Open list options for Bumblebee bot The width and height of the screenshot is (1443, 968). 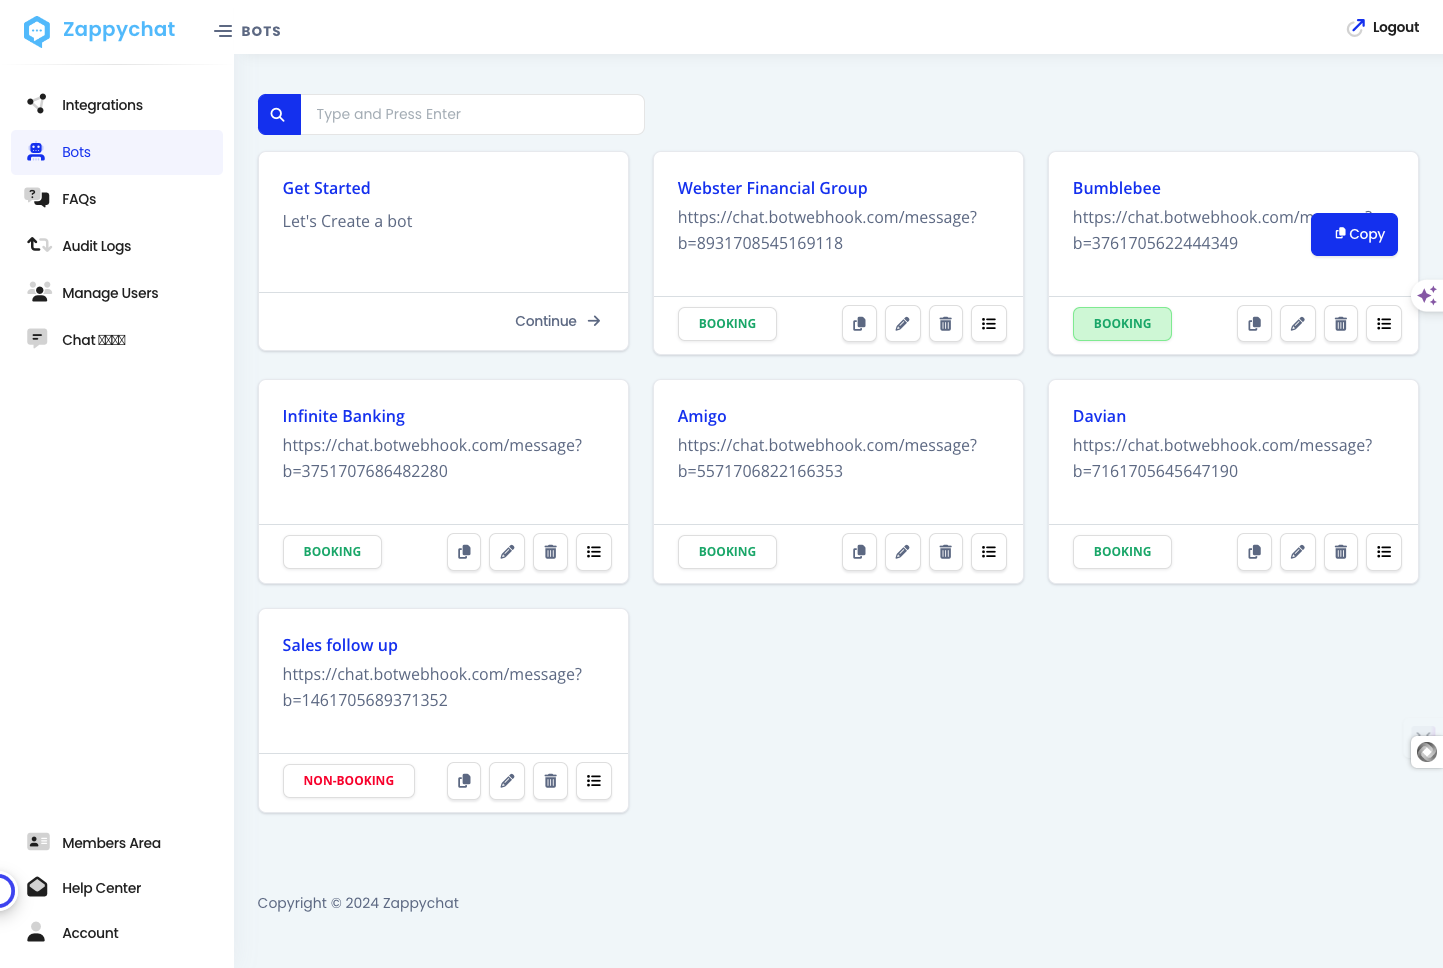(1384, 324)
